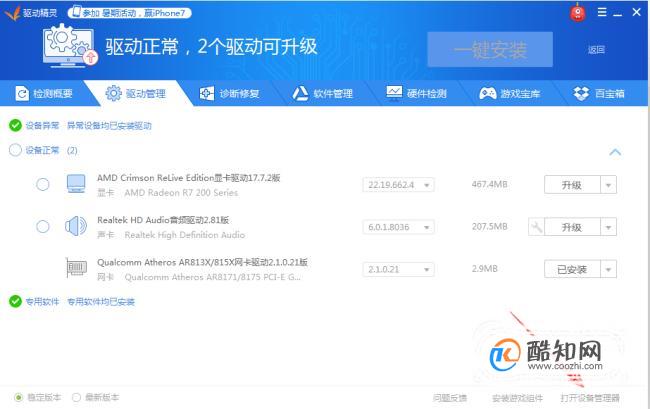The image size is (650, 409).
Task: Click the 百宝箱 box icon
Action: coord(581,93)
